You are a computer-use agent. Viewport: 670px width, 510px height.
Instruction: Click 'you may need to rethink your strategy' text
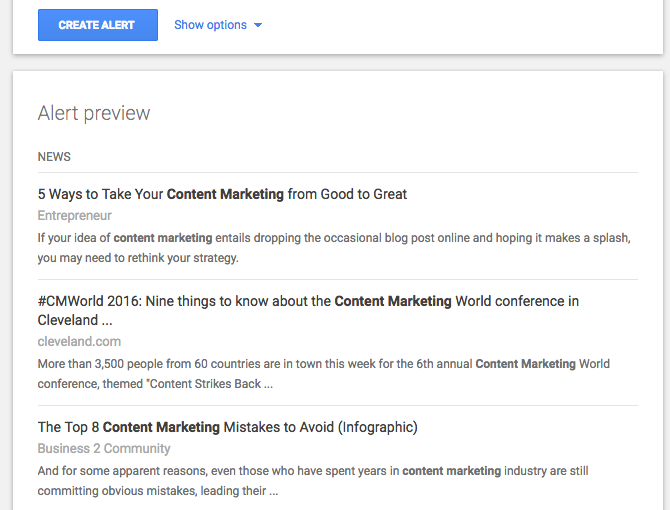(x=138, y=258)
